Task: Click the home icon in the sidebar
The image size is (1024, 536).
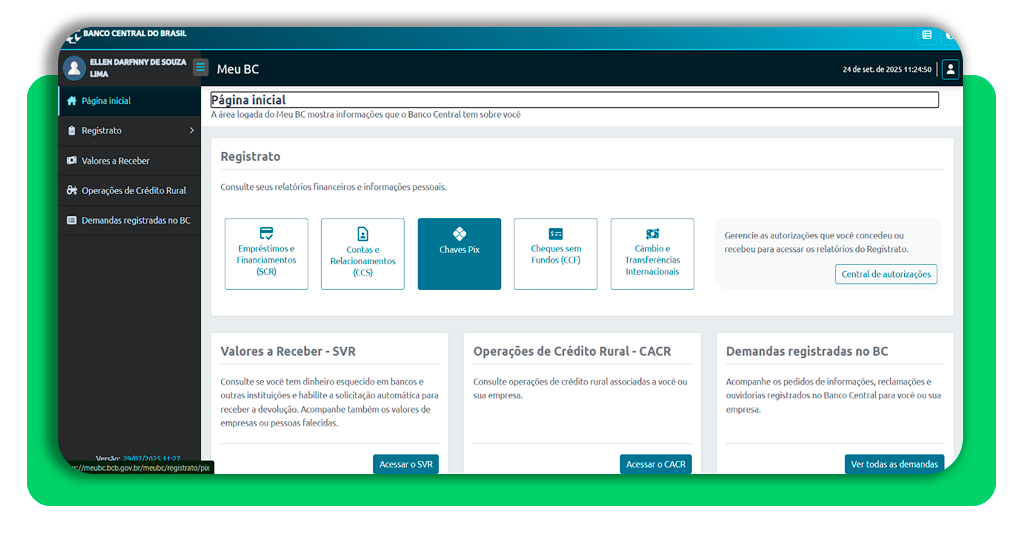Action: [x=72, y=101]
